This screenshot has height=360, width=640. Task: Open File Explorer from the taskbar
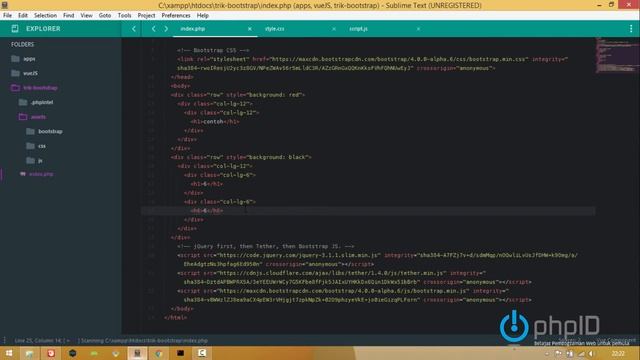click(x=29, y=353)
